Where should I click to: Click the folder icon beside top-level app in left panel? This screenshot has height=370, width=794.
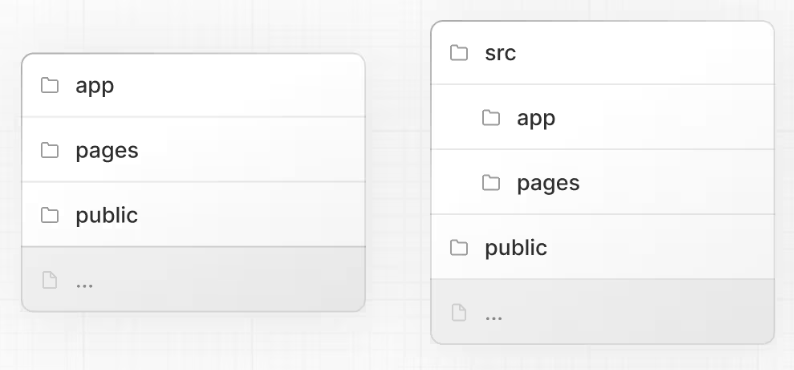pos(50,86)
